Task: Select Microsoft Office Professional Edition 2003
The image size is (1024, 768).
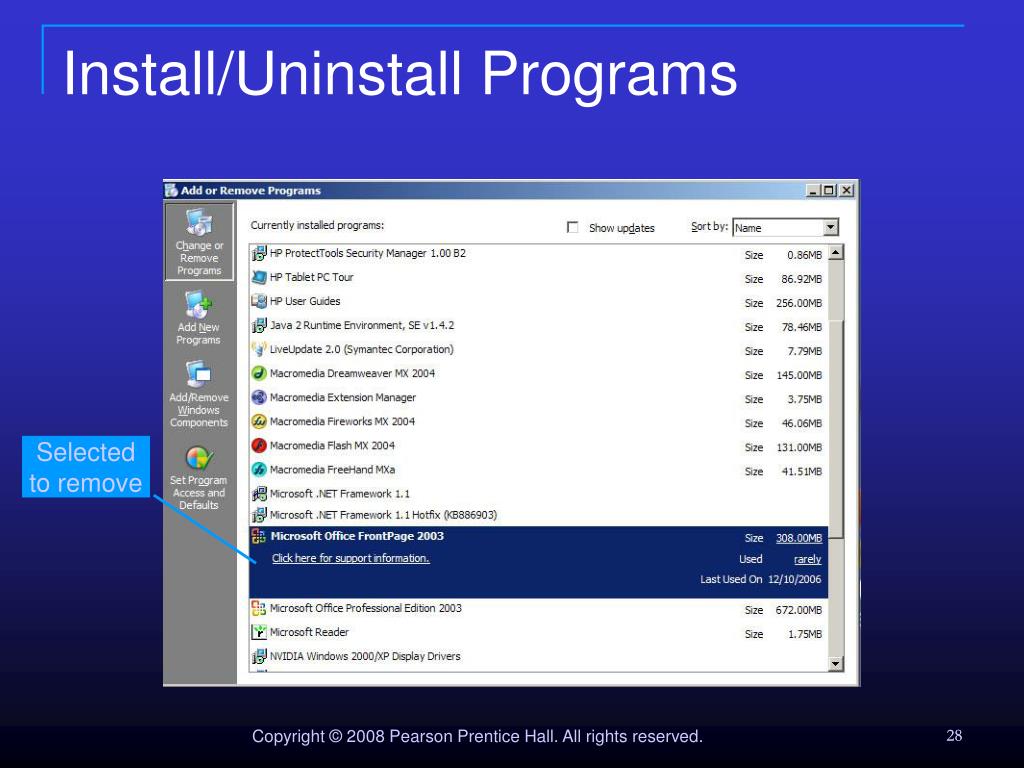Action: point(539,609)
